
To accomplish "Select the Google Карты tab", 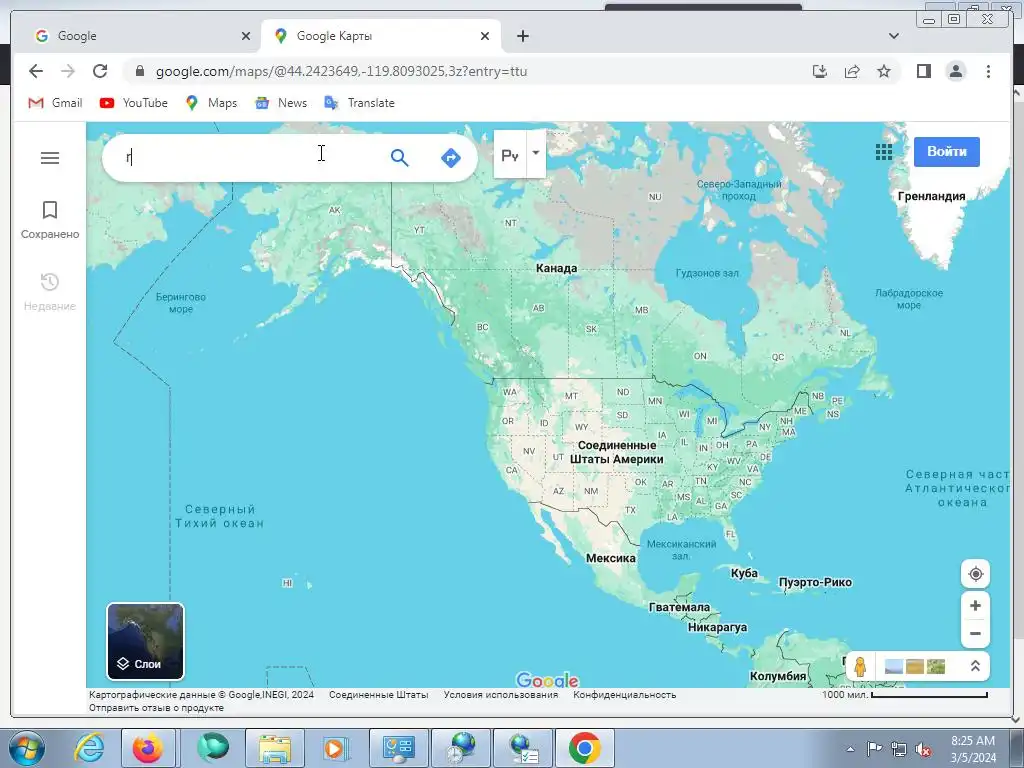I will tap(381, 36).
